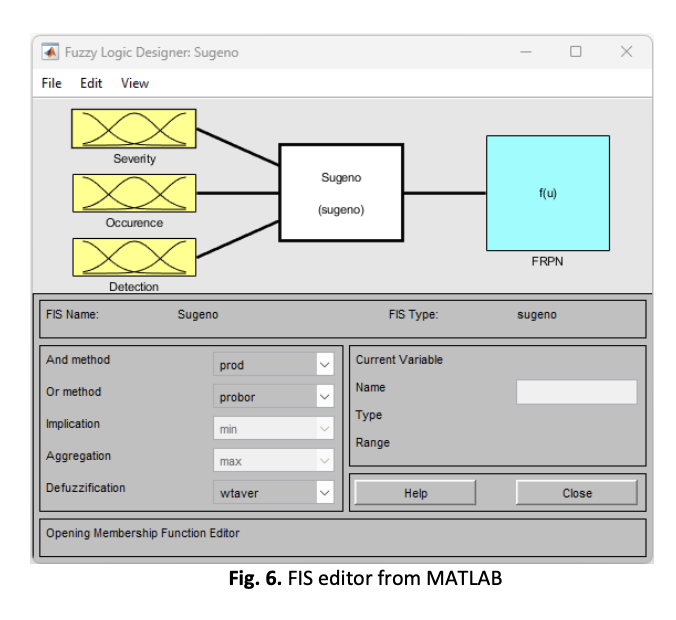Select the Detection input variable box

coord(134,257)
